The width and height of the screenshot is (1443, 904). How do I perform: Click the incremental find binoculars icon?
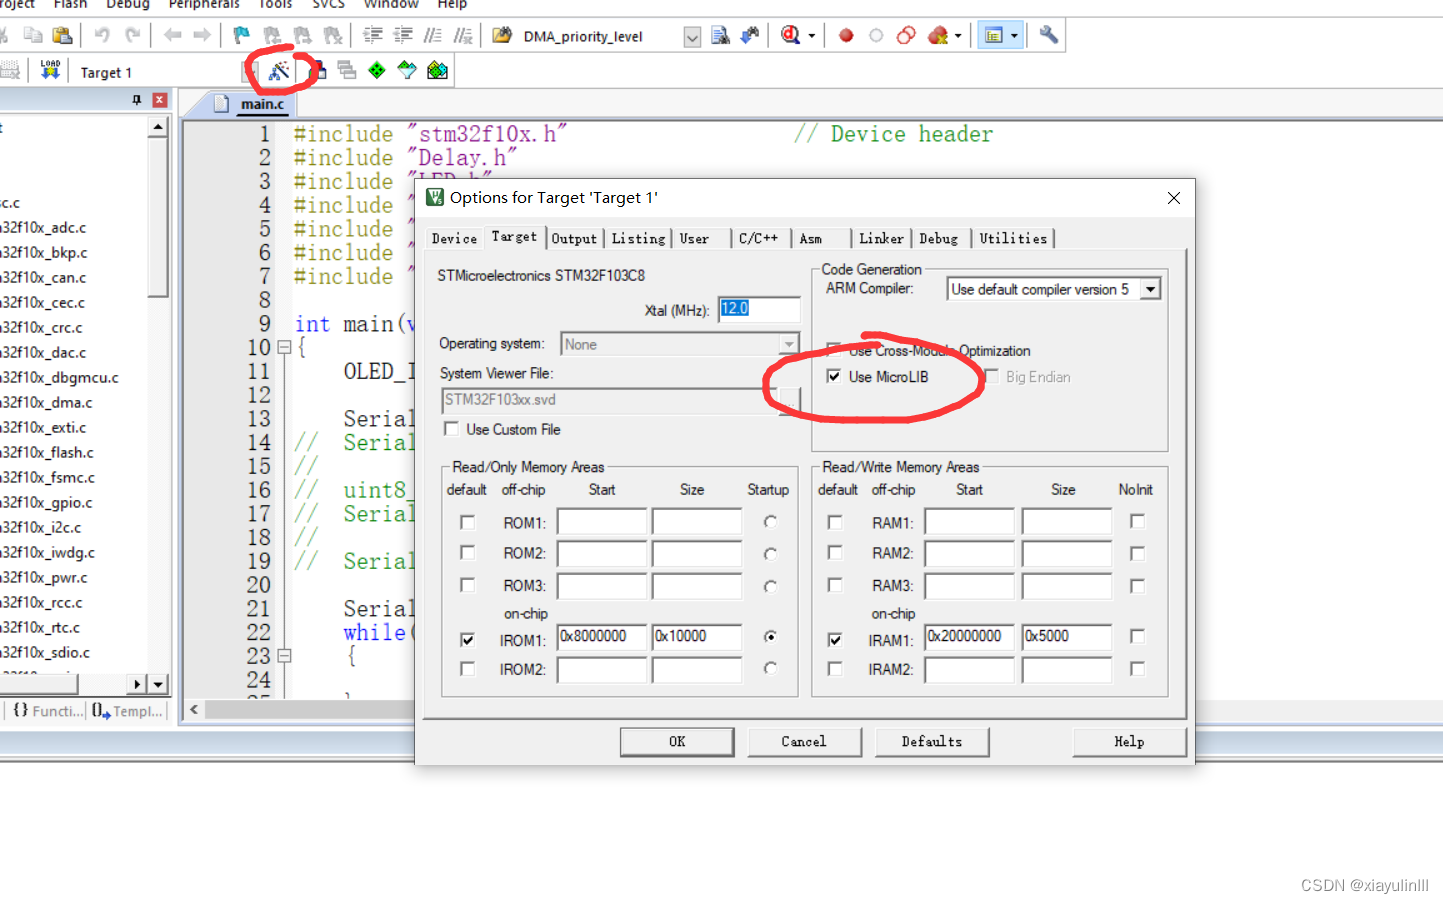[749, 35]
